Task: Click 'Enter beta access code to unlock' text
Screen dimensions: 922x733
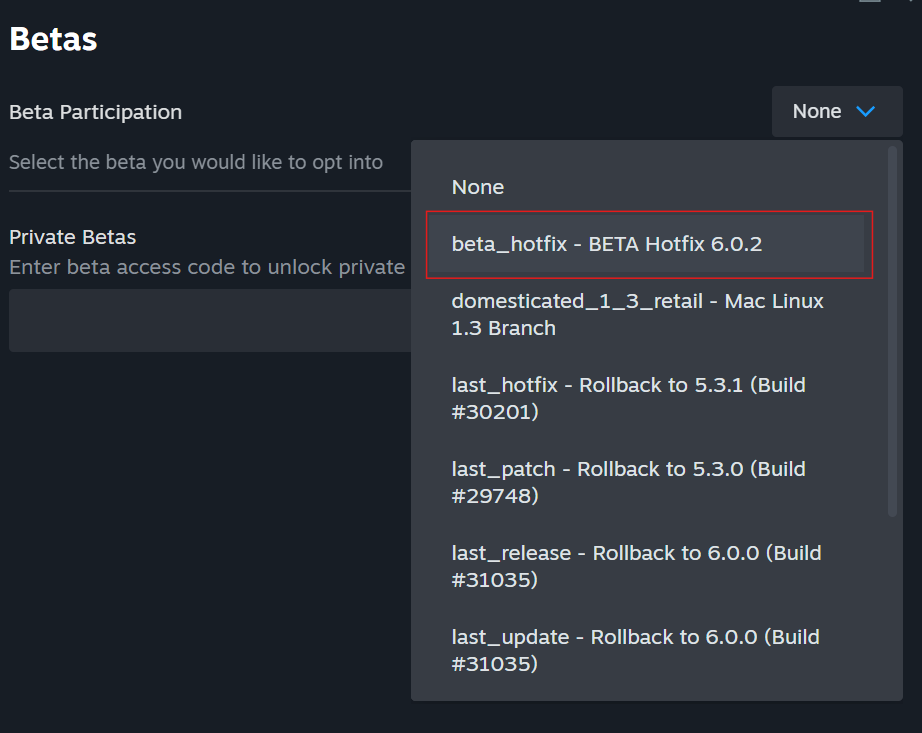Action: 207,267
